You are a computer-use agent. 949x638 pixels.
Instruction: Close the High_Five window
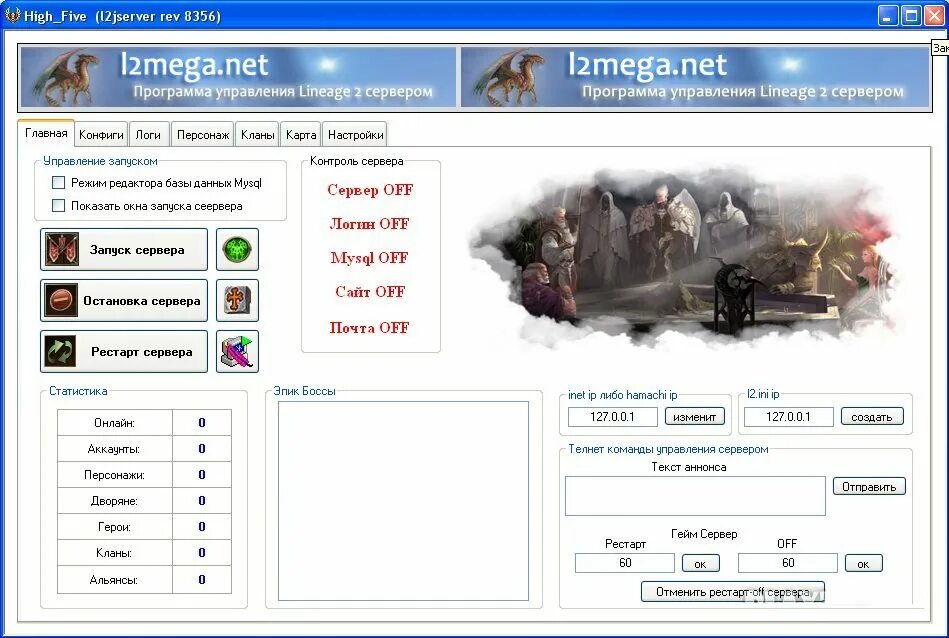click(934, 16)
